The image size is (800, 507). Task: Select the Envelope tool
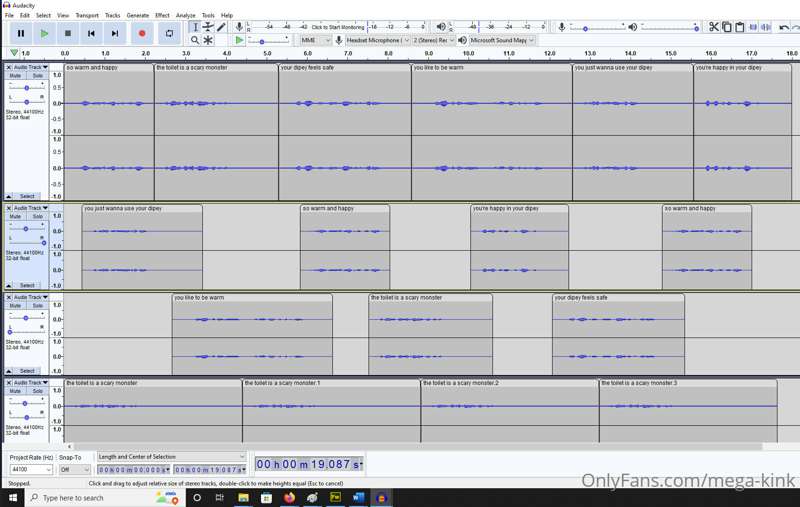pyautogui.click(x=208, y=27)
